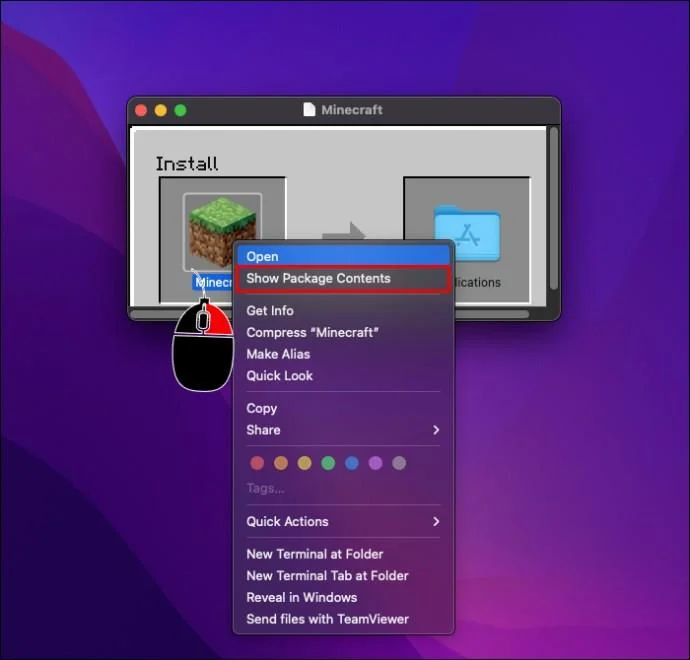Screen dimensions: 690x660
Task: Click the Tags... entry
Action: click(x=265, y=488)
